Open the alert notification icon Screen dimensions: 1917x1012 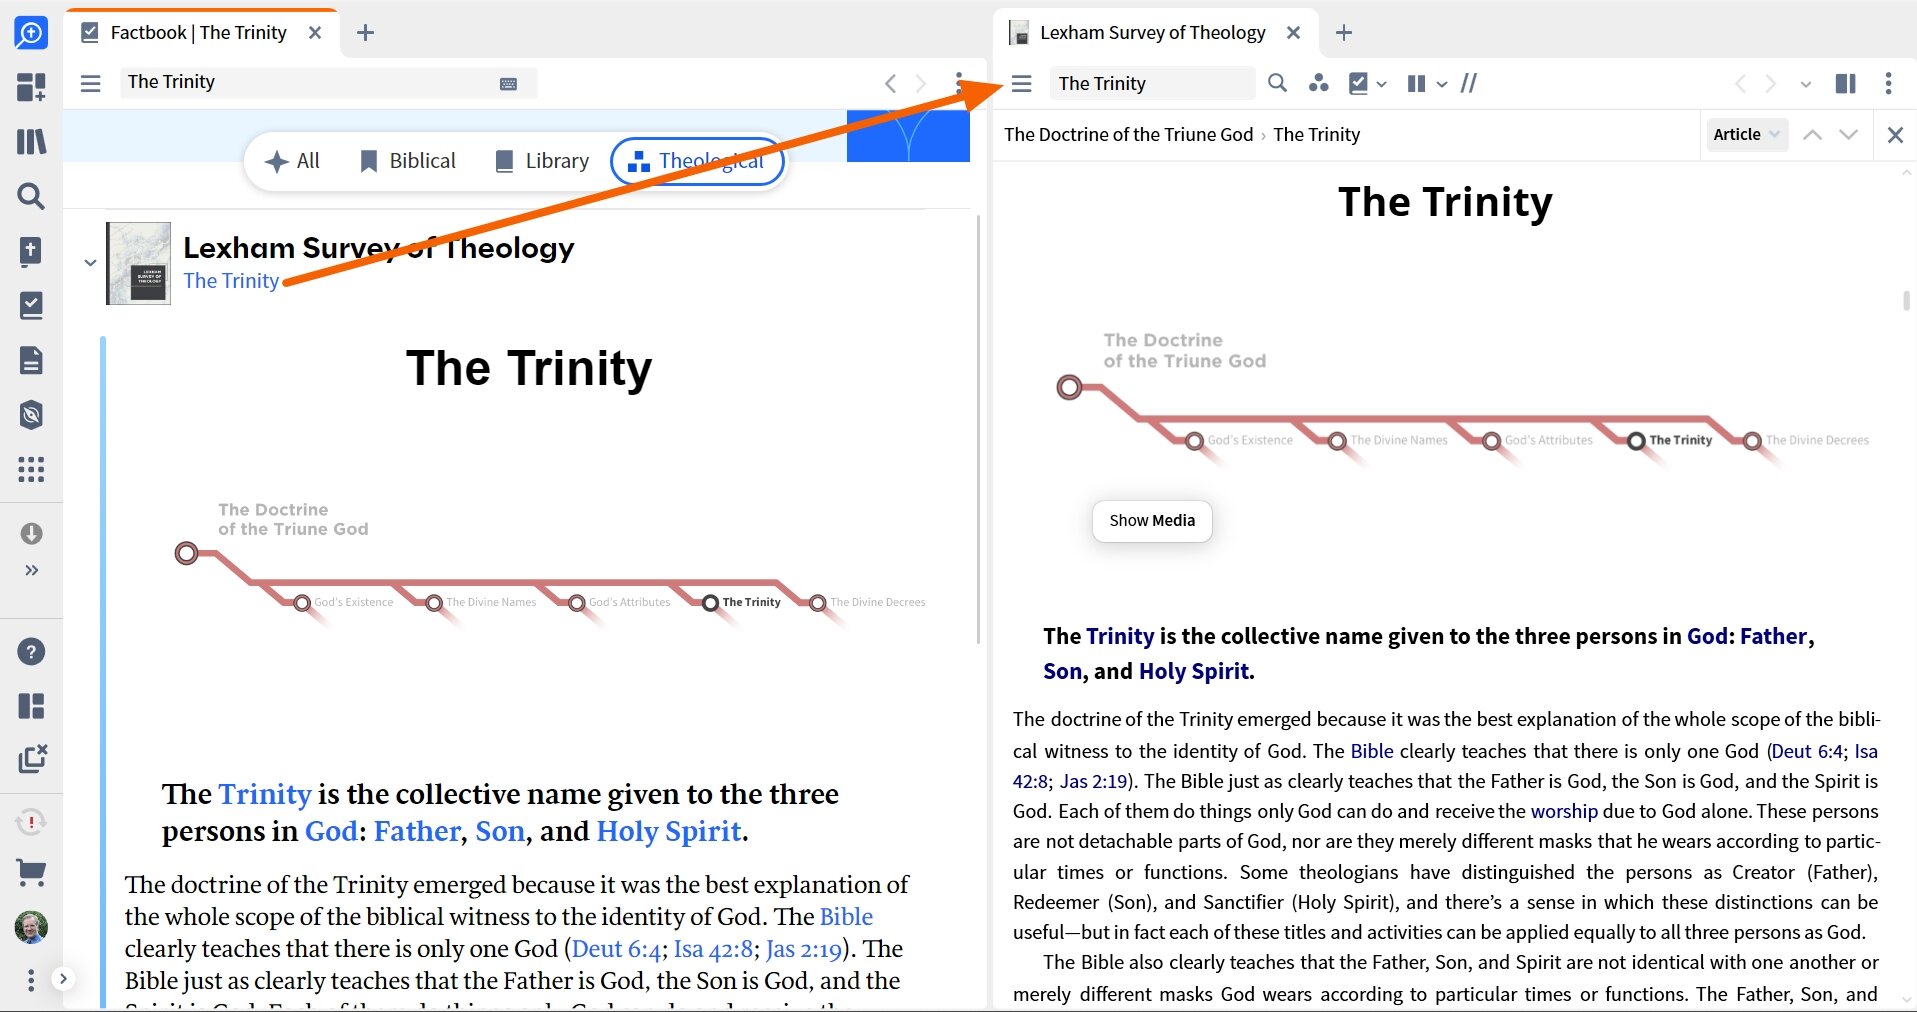tap(31, 822)
